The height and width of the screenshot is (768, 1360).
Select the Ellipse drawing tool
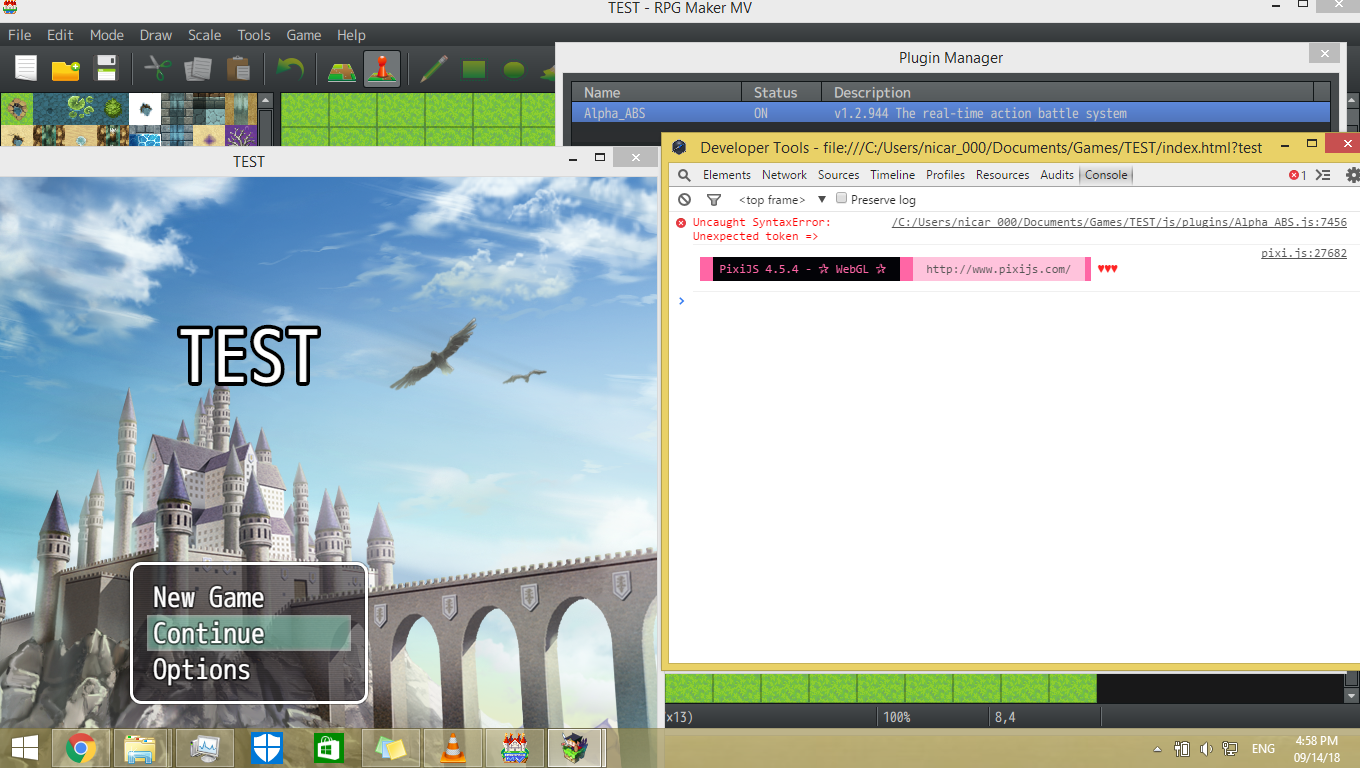[514, 69]
